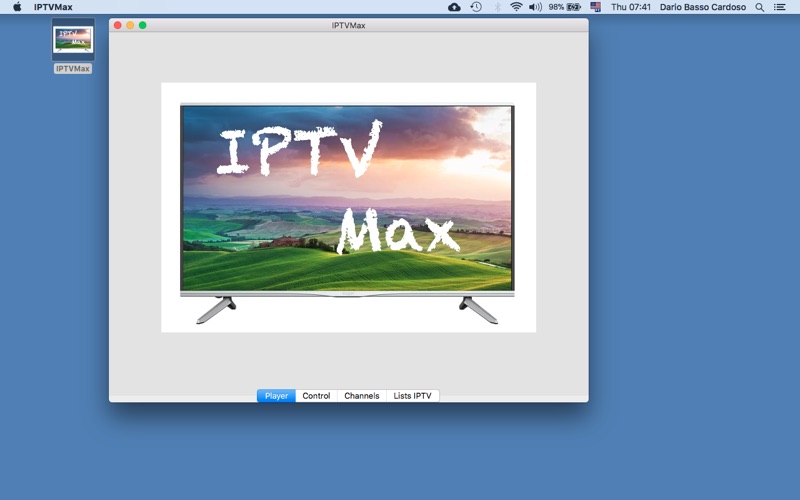Click the 98% battery indicator
Viewport: 800px width, 500px height.
565,7
